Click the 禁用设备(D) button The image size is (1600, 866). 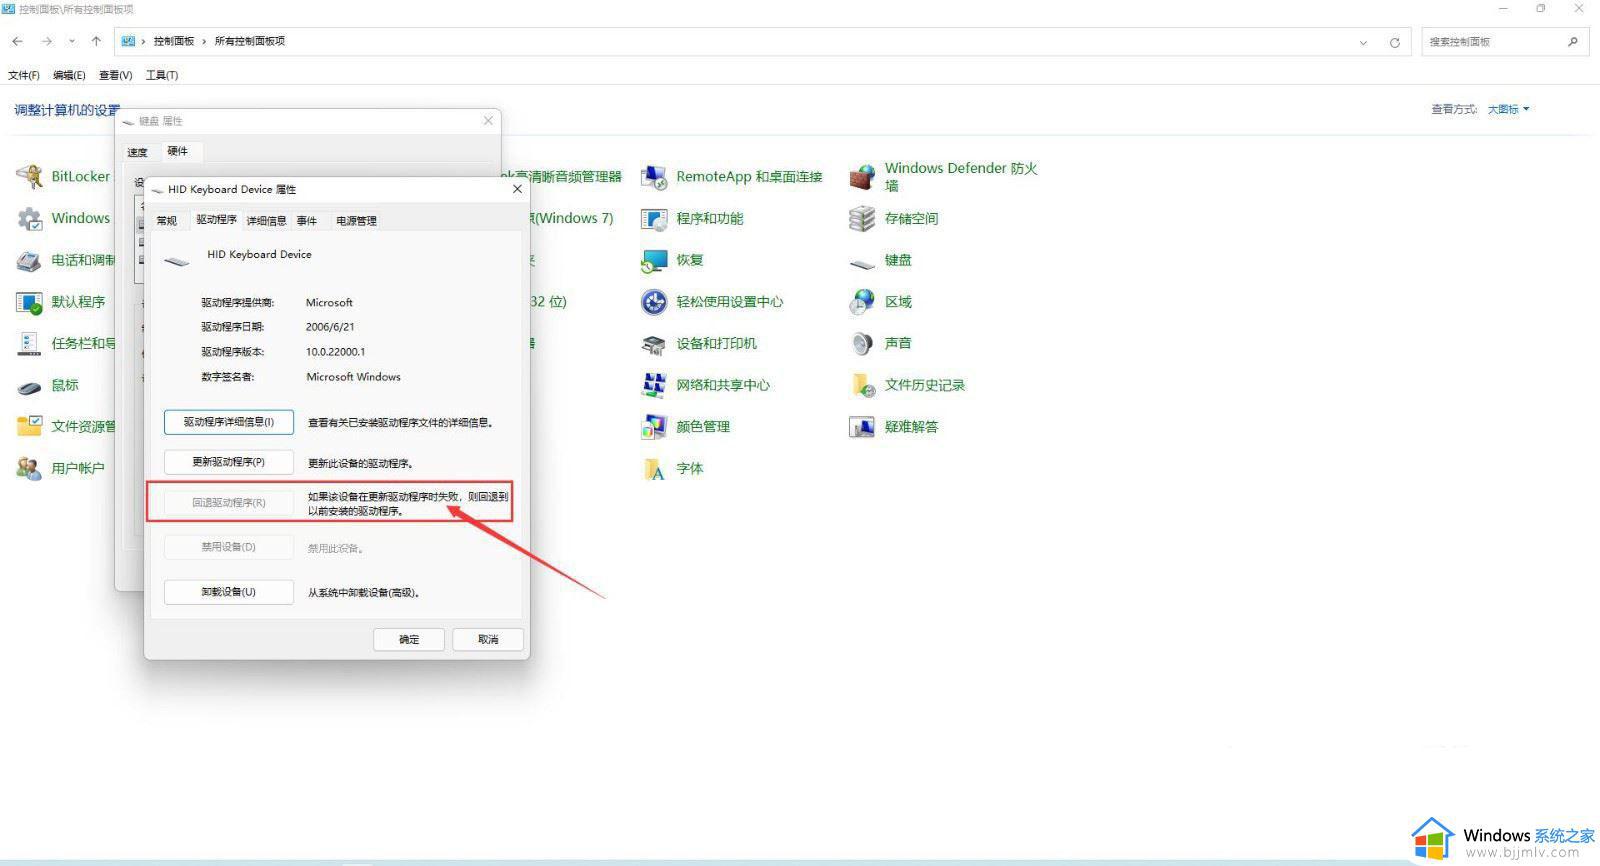coord(229,547)
